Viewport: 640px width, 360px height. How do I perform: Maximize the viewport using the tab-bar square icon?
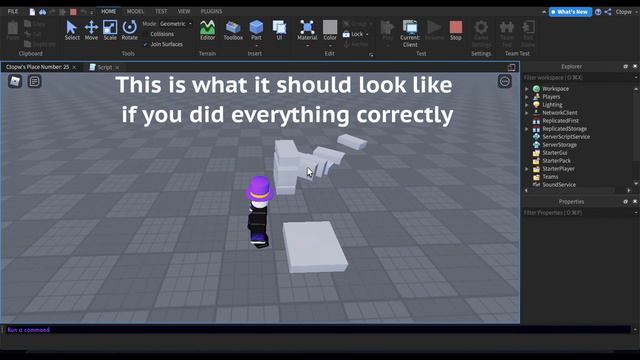point(511,67)
